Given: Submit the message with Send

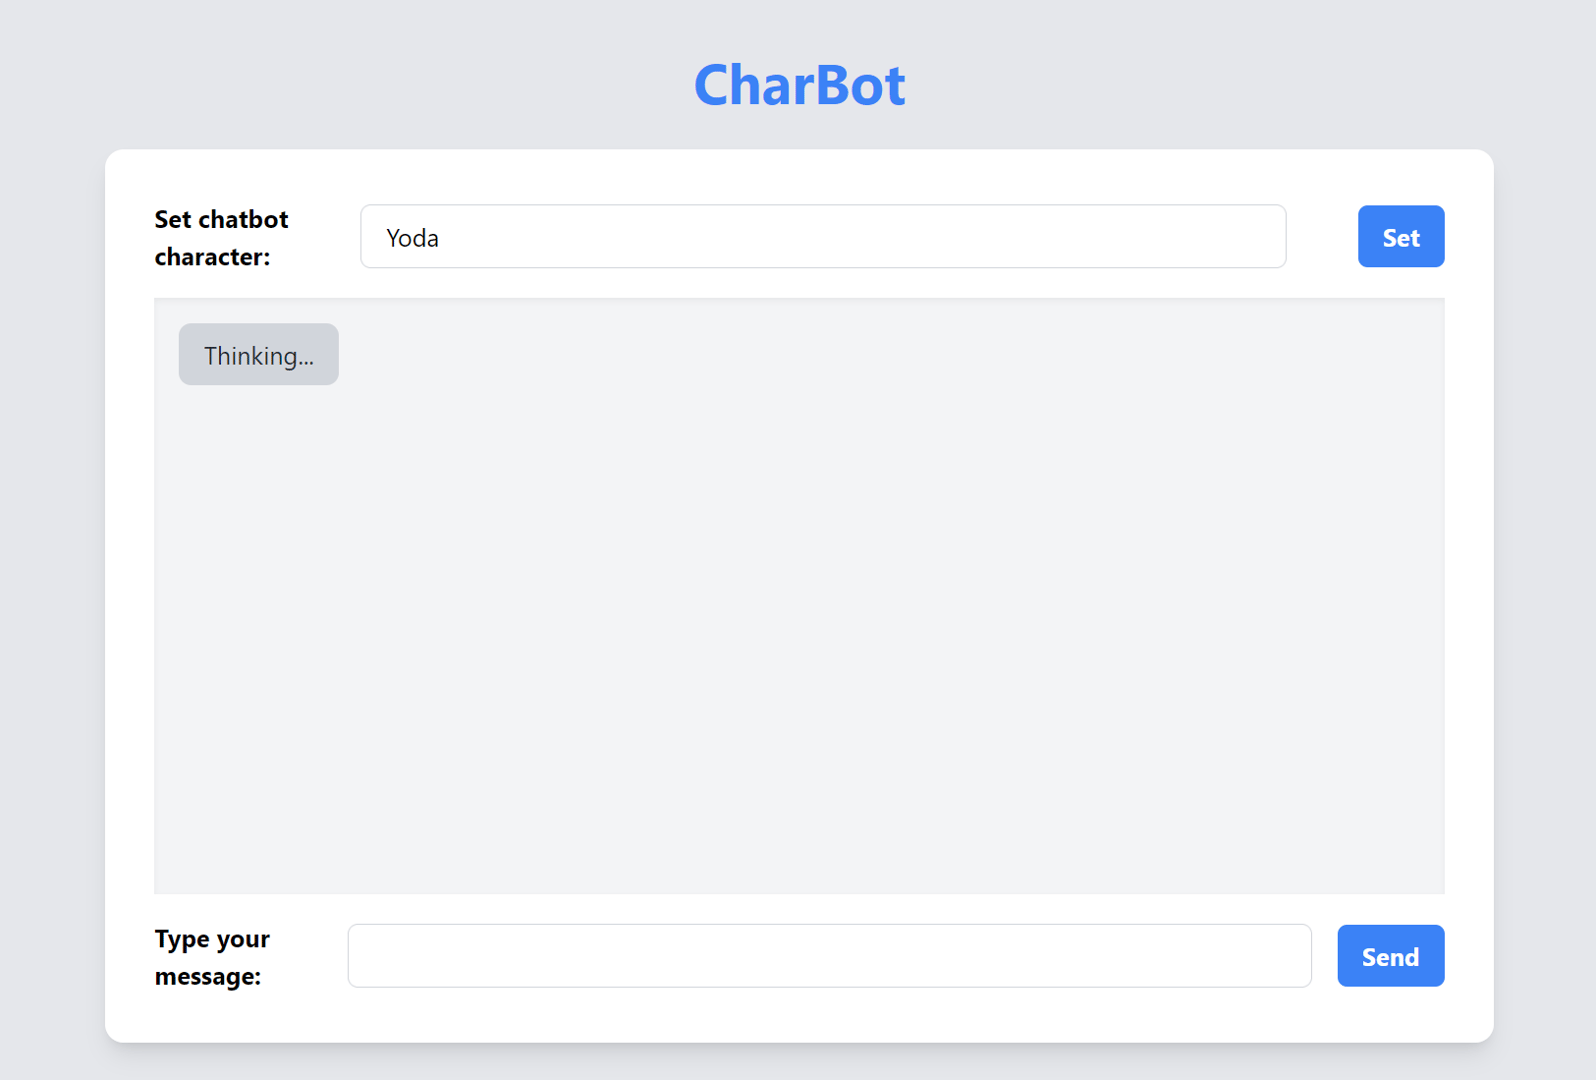Looking at the screenshot, I should tap(1390, 956).
